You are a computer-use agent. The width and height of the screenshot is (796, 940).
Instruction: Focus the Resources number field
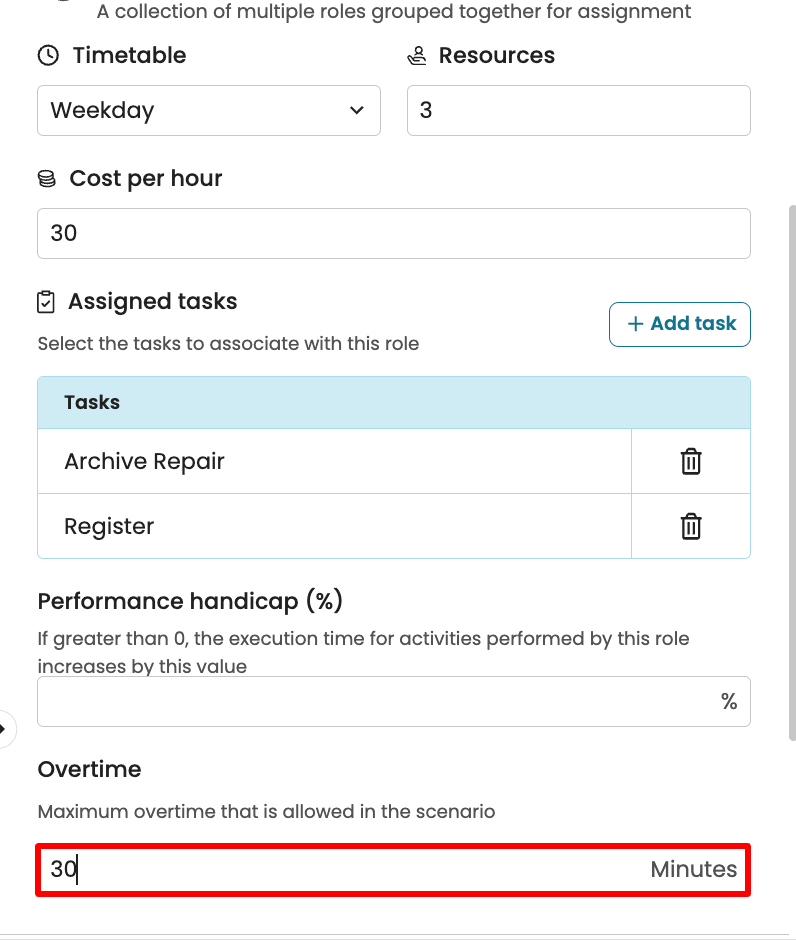click(578, 110)
